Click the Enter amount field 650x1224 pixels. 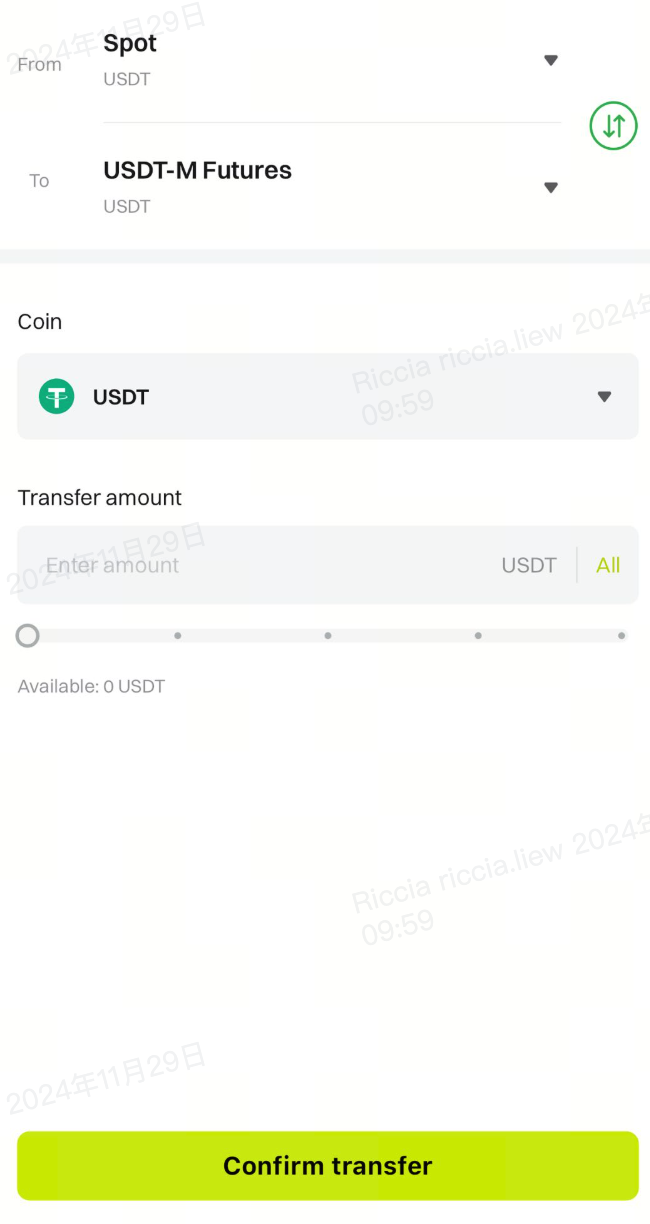click(x=250, y=565)
